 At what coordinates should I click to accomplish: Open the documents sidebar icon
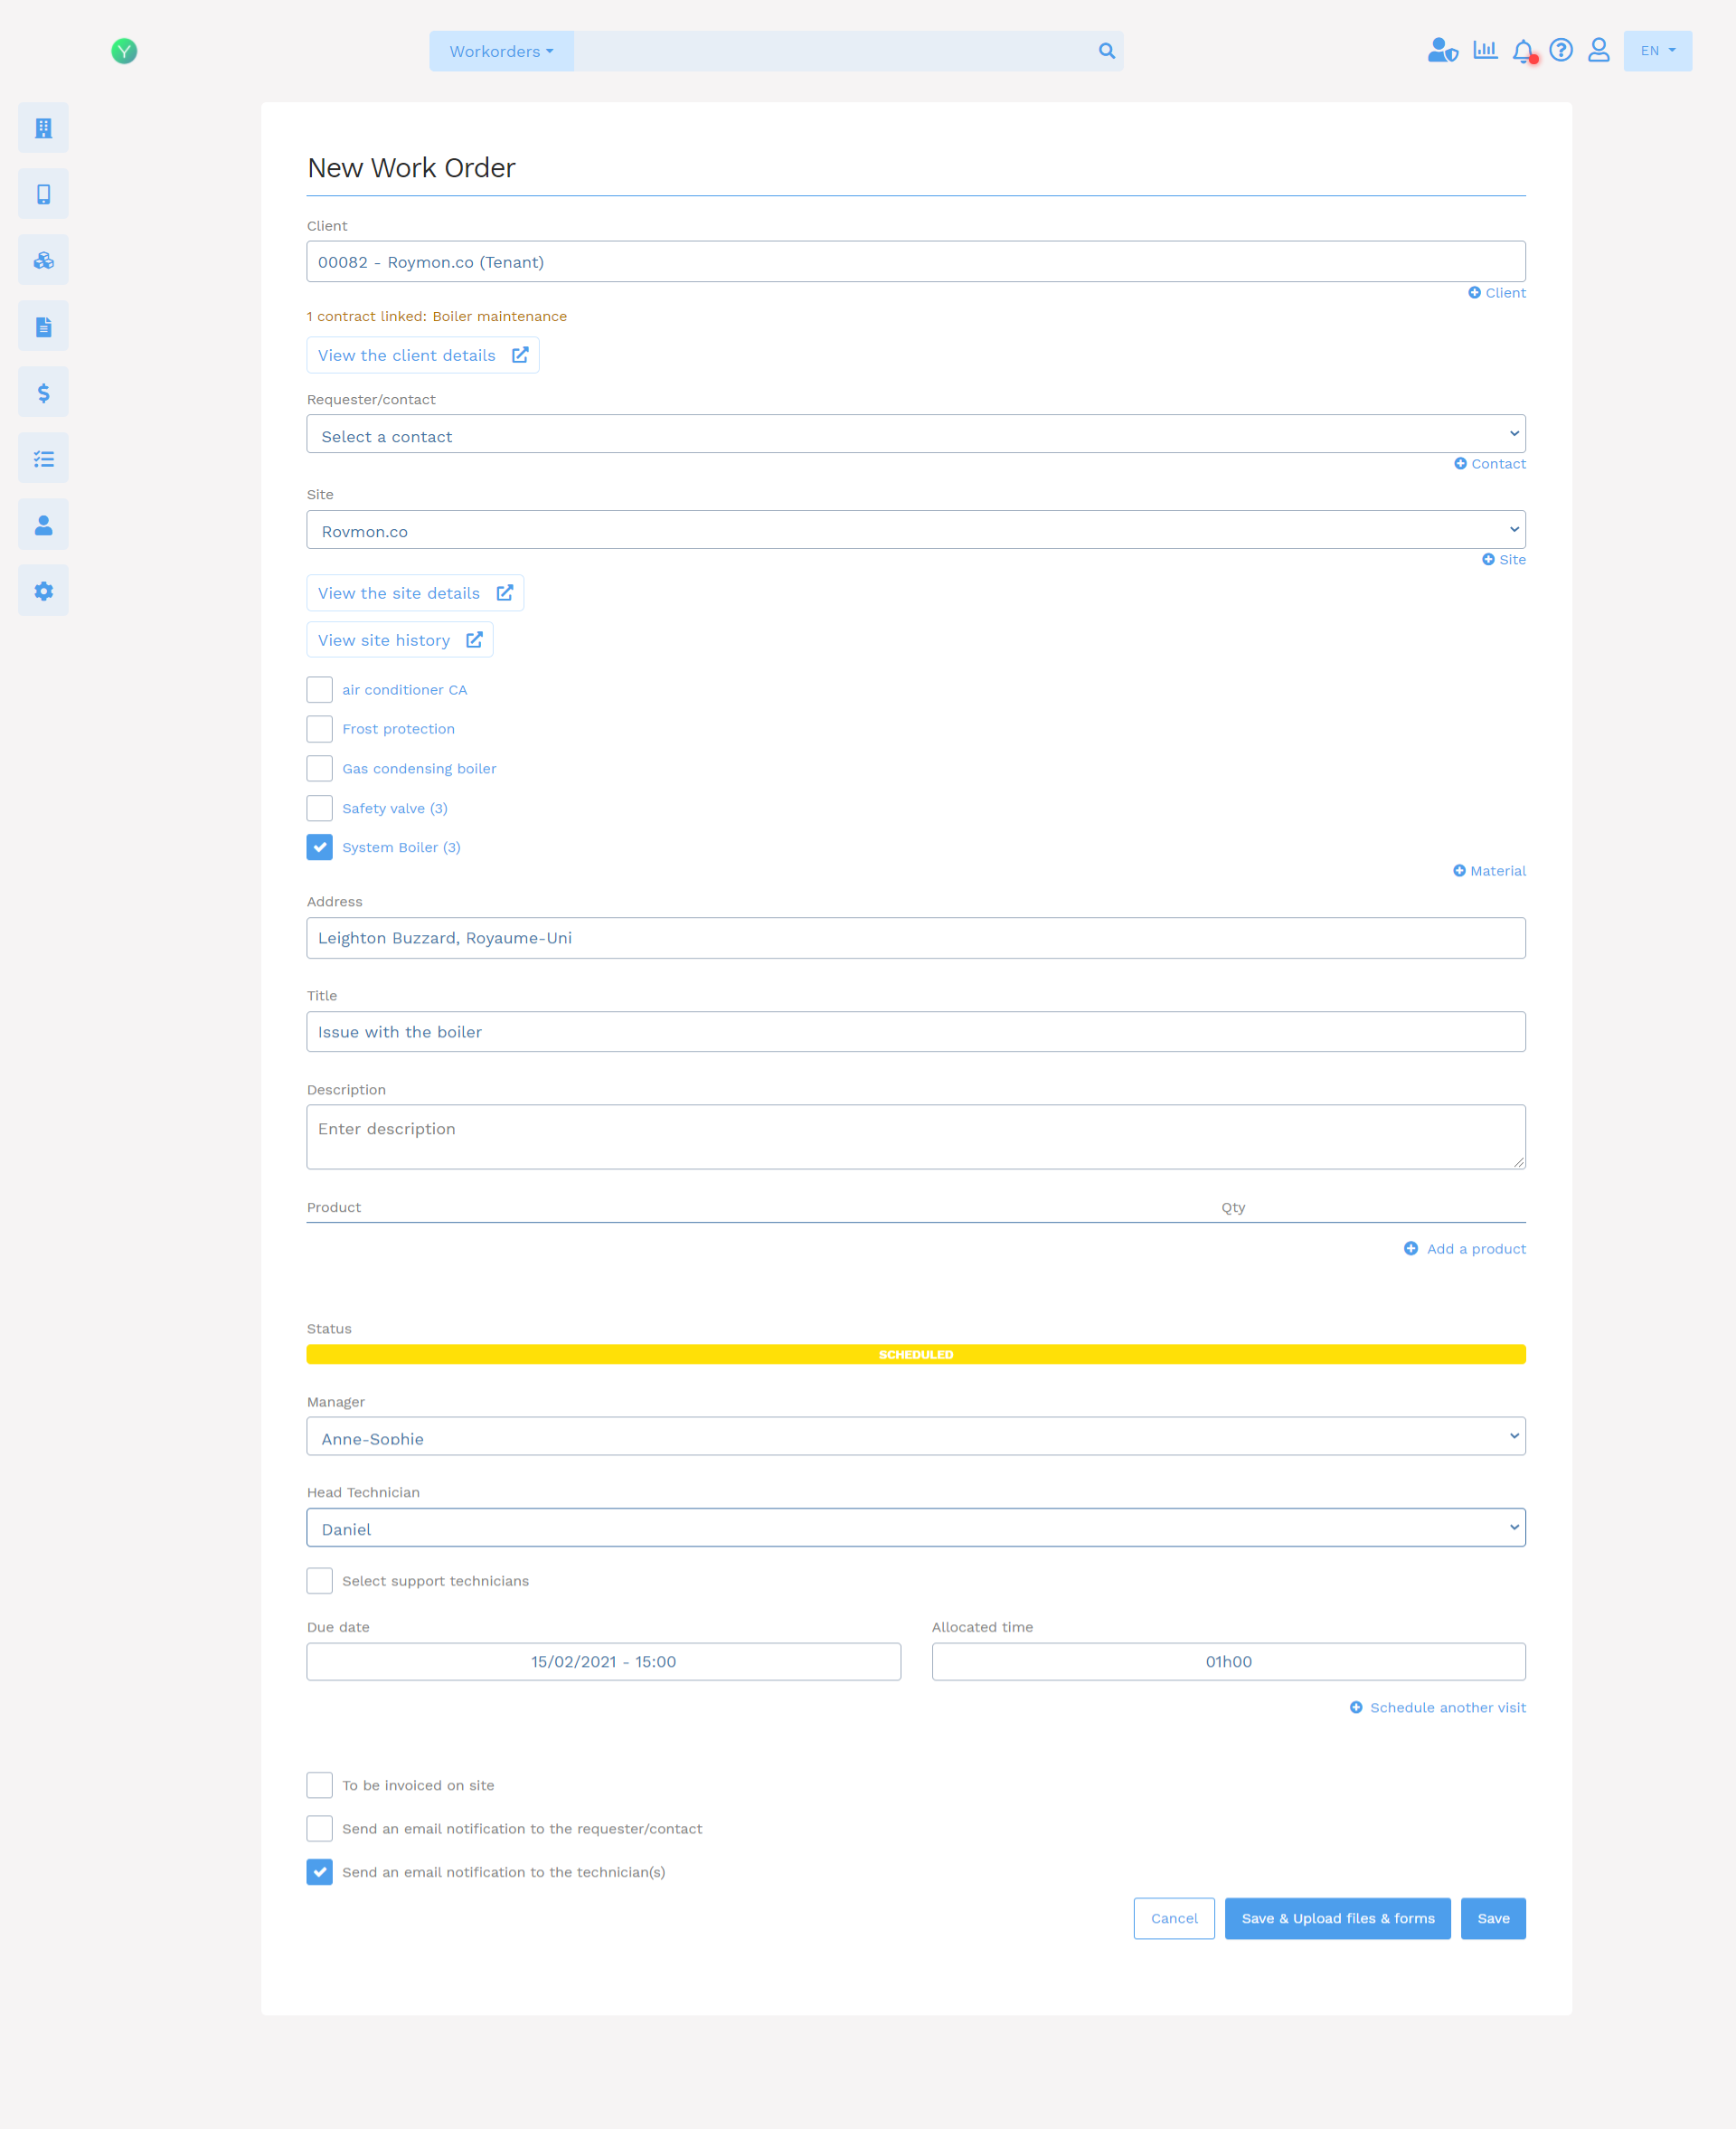pyautogui.click(x=43, y=325)
